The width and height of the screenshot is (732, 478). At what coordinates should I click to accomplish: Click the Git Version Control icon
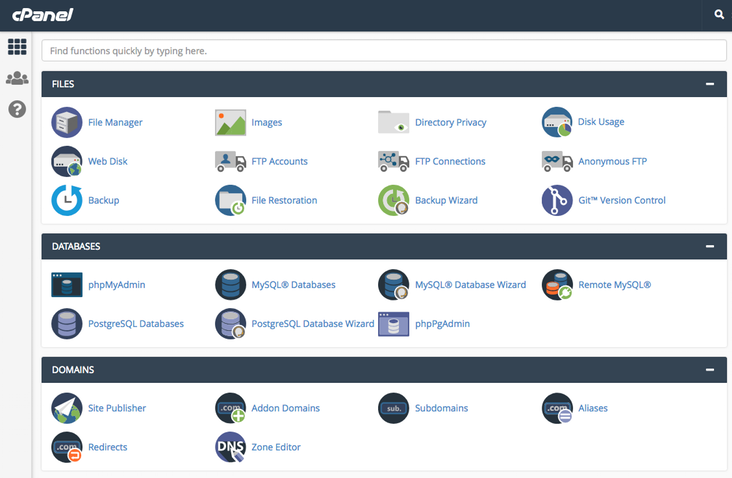coord(557,200)
